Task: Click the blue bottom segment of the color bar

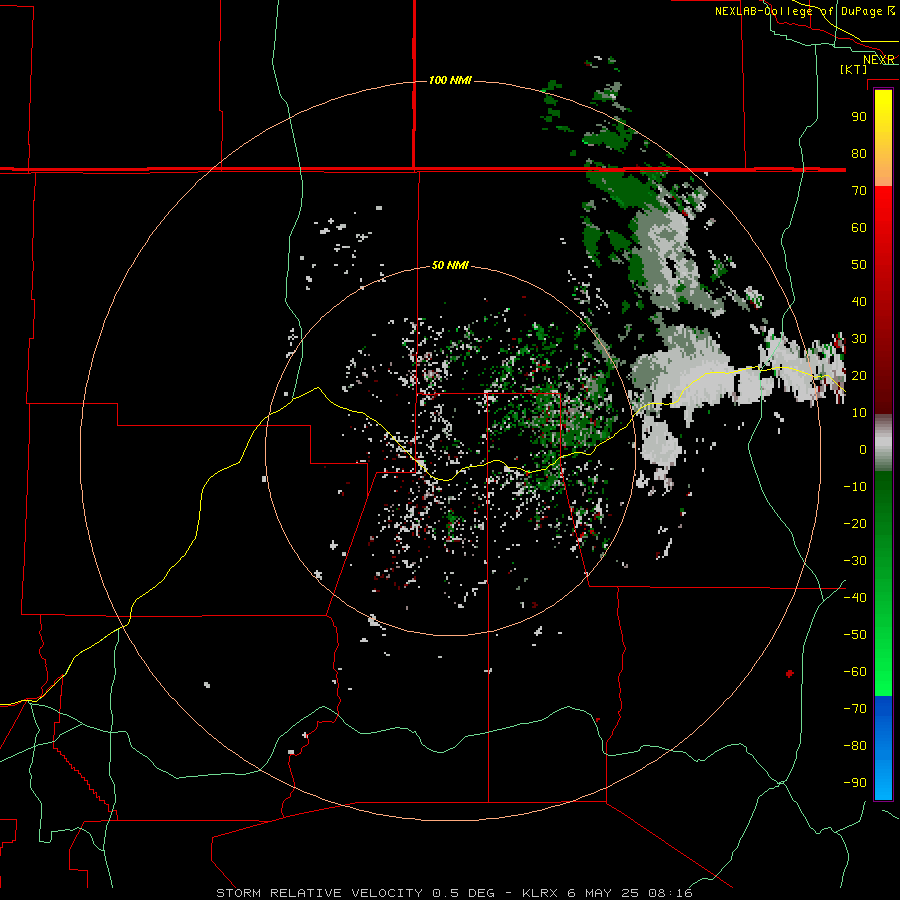Action: [883, 748]
